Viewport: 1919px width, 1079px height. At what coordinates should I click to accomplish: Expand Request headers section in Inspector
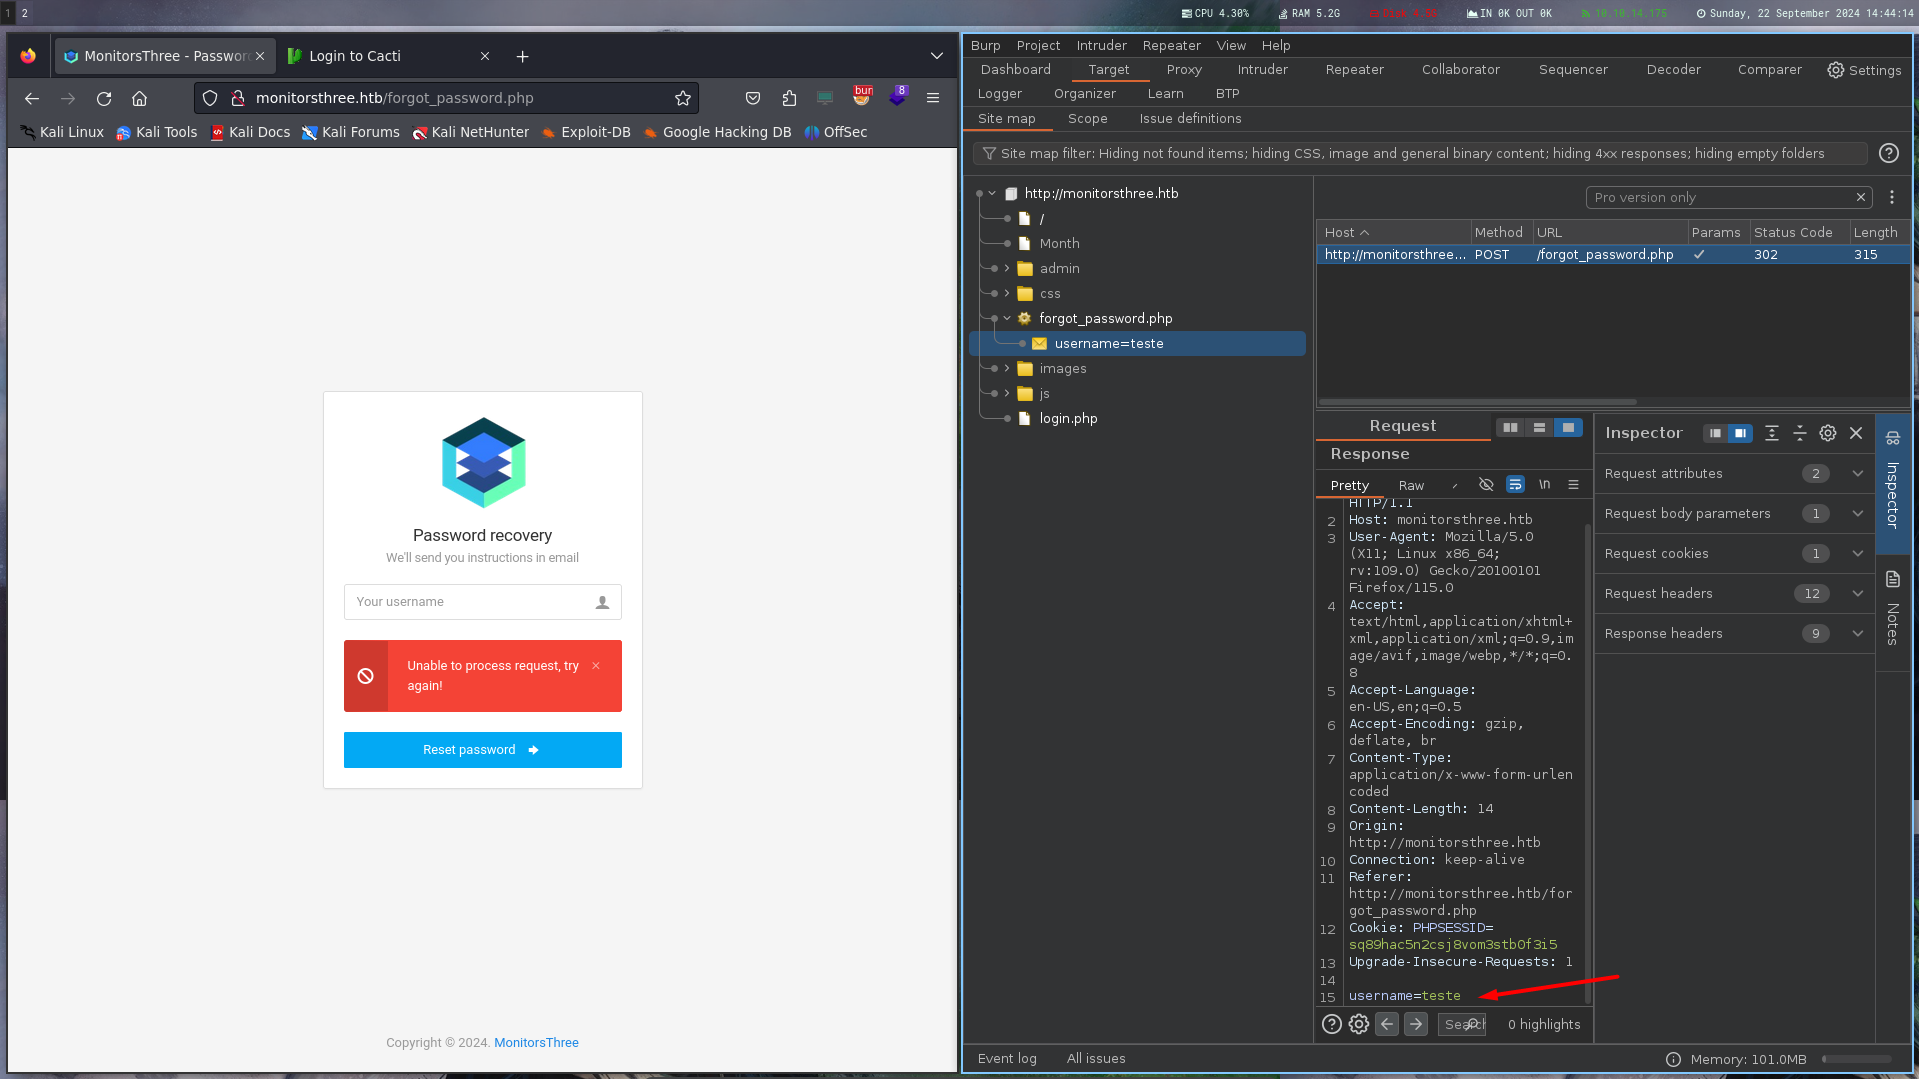[x=1857, y=594]
